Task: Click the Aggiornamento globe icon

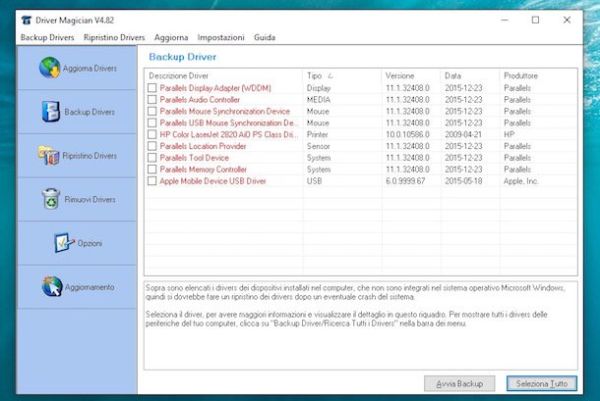Action: (x=51, y=286)
